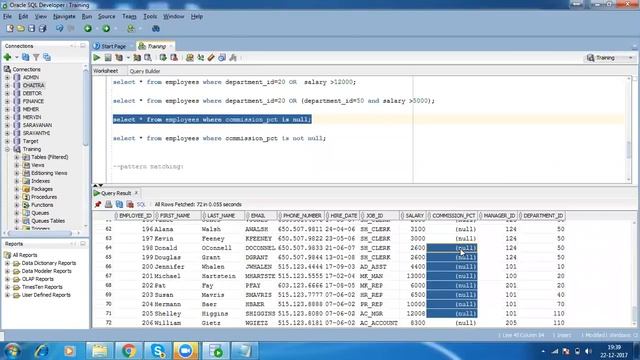Click the Delete row icon in Query Result toolbar
Viewport: 640px width, 360px height.
[130, 204]
